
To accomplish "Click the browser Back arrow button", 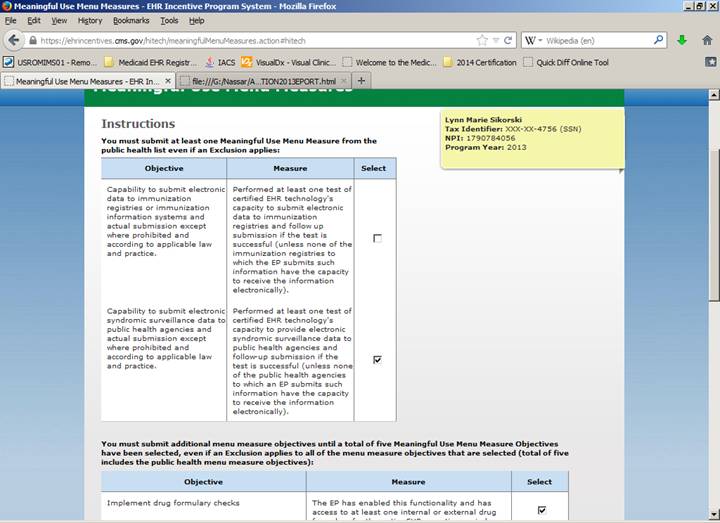I will pos(14,41).
